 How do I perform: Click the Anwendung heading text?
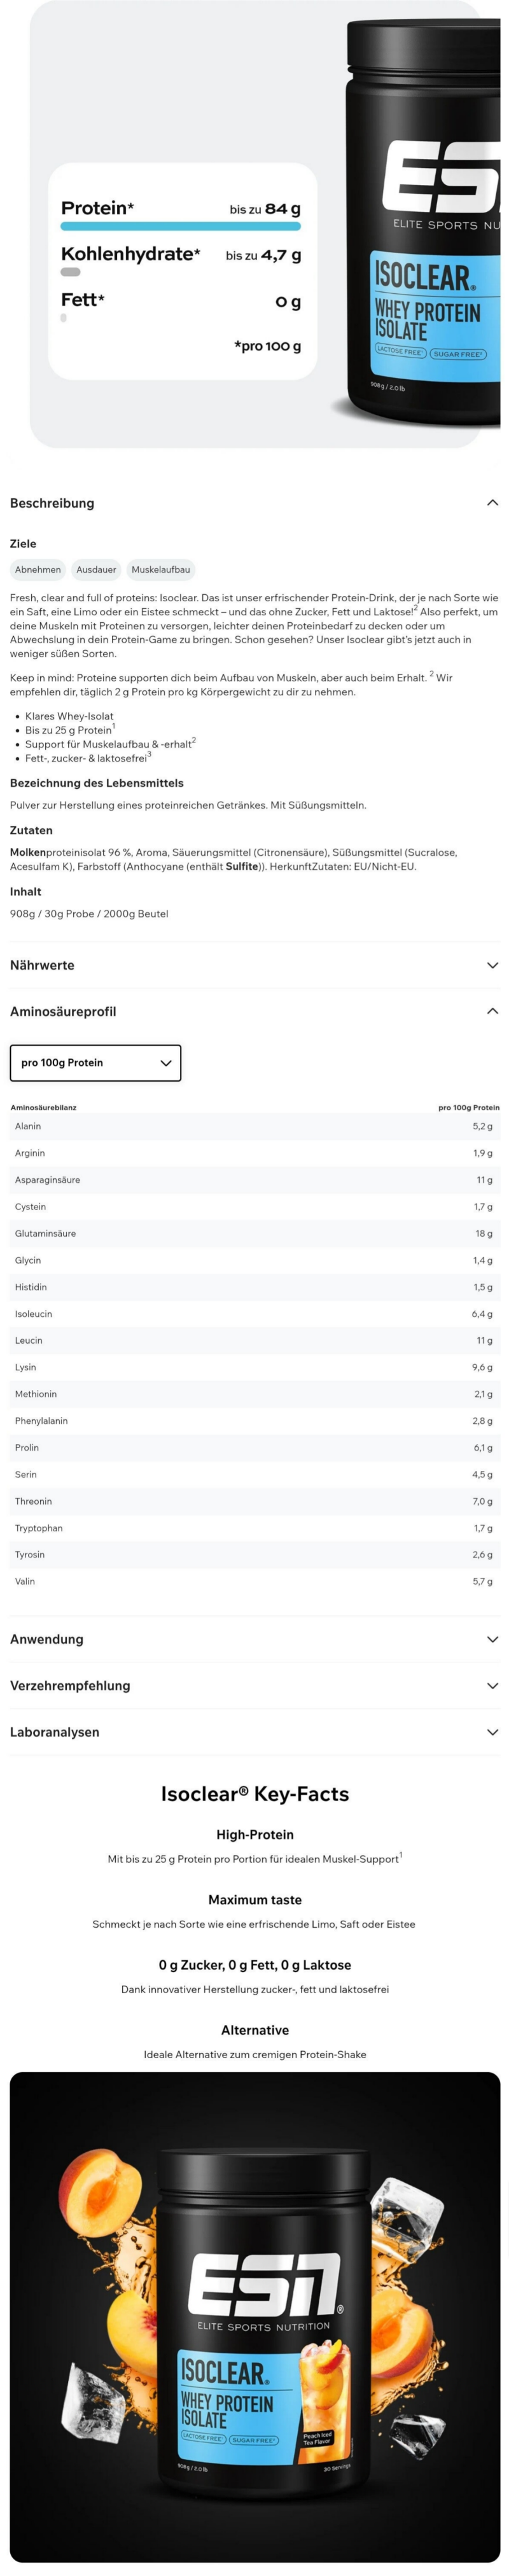tap(47, 1639)
